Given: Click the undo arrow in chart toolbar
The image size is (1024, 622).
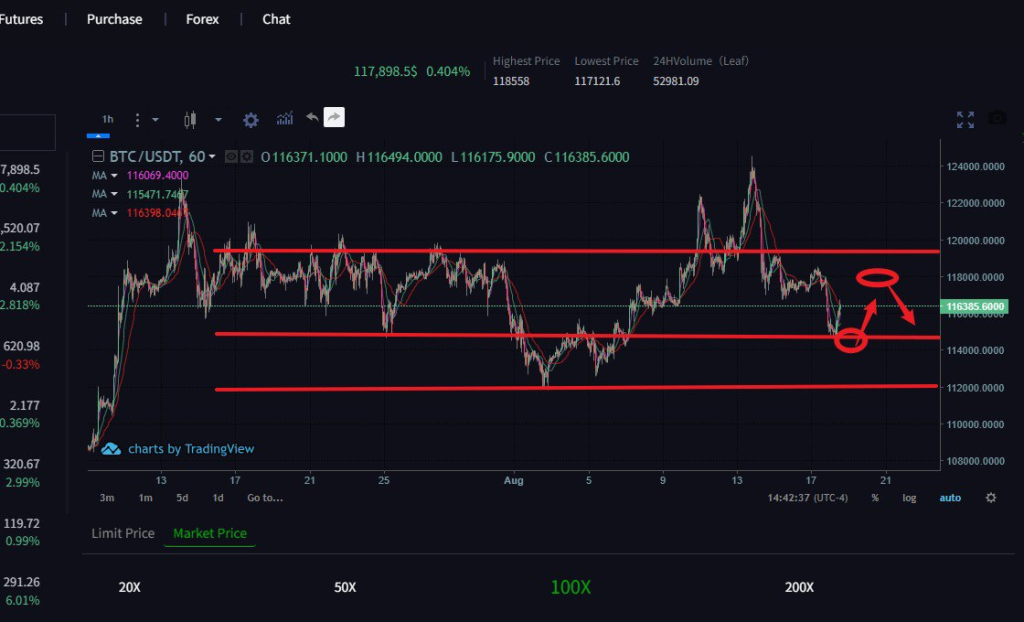Looking at the screenshot, I should pyautogui.click(x=312, y=118).
